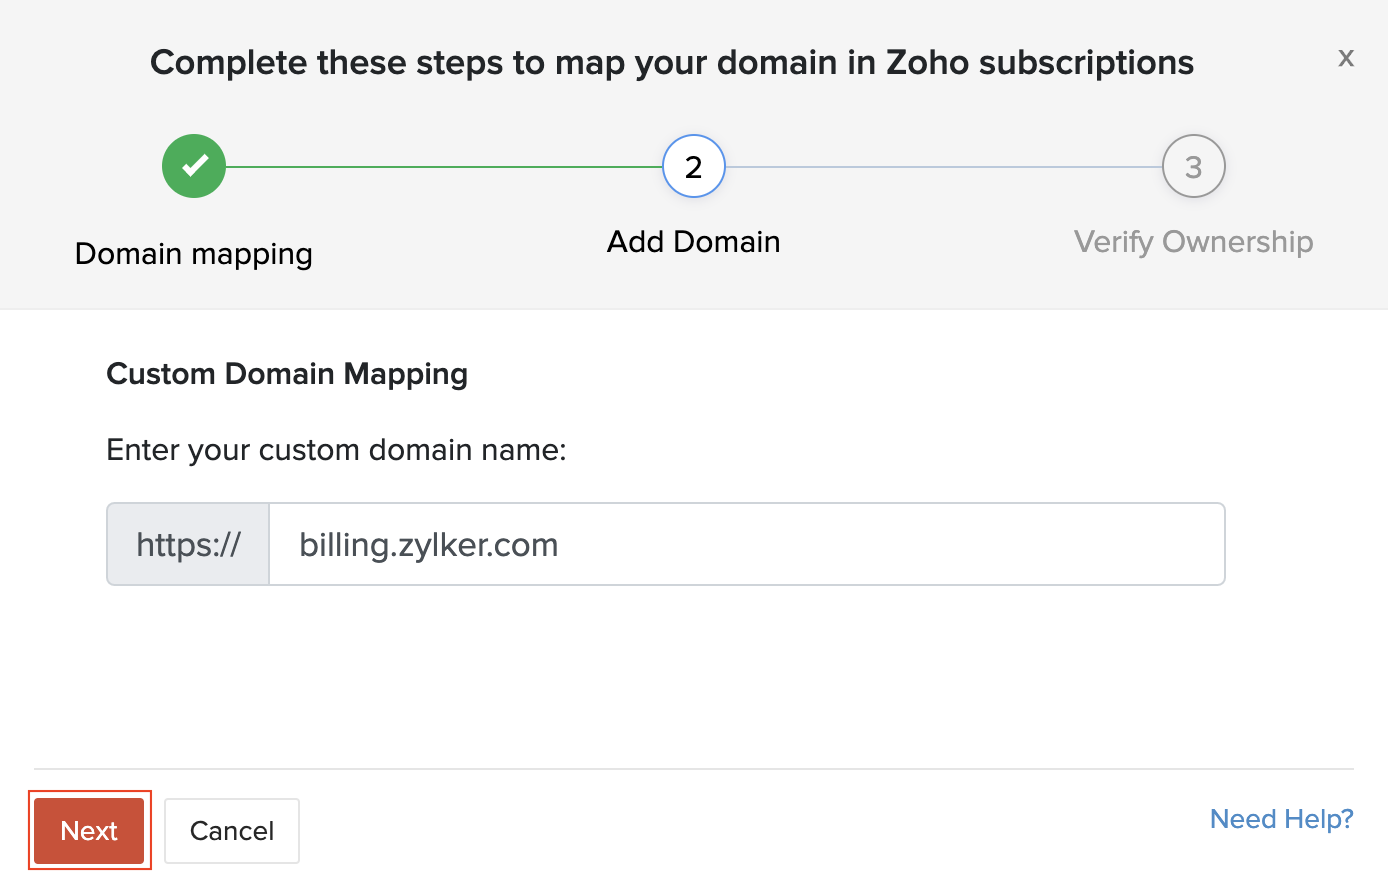Click the https:// prefix box

coord(188,544)
